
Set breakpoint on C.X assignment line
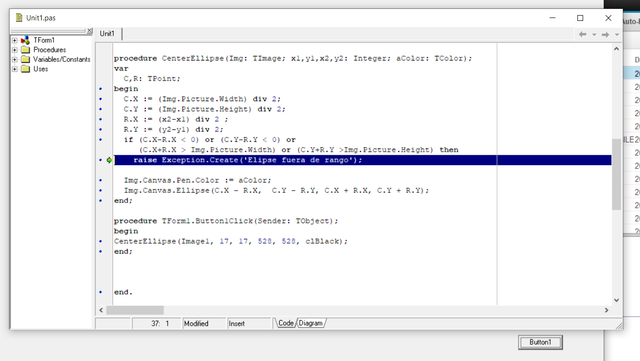tap(101, 99)
